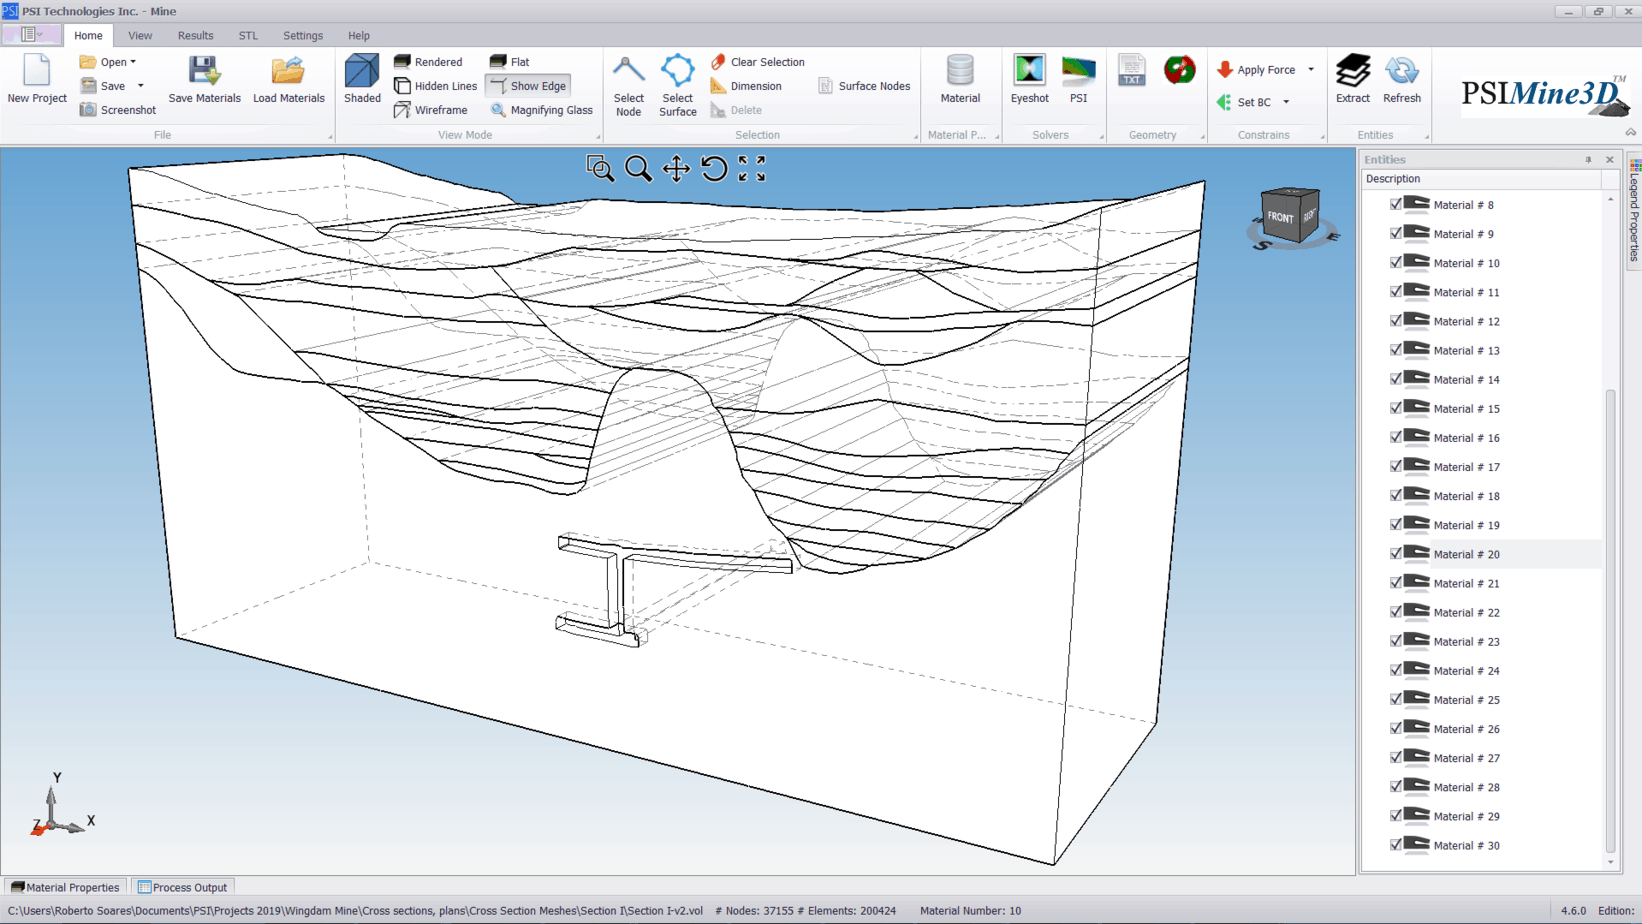1642x924 pixels.
Task: Clear Selection in the ribbon
Action: [x=757, y=62]
